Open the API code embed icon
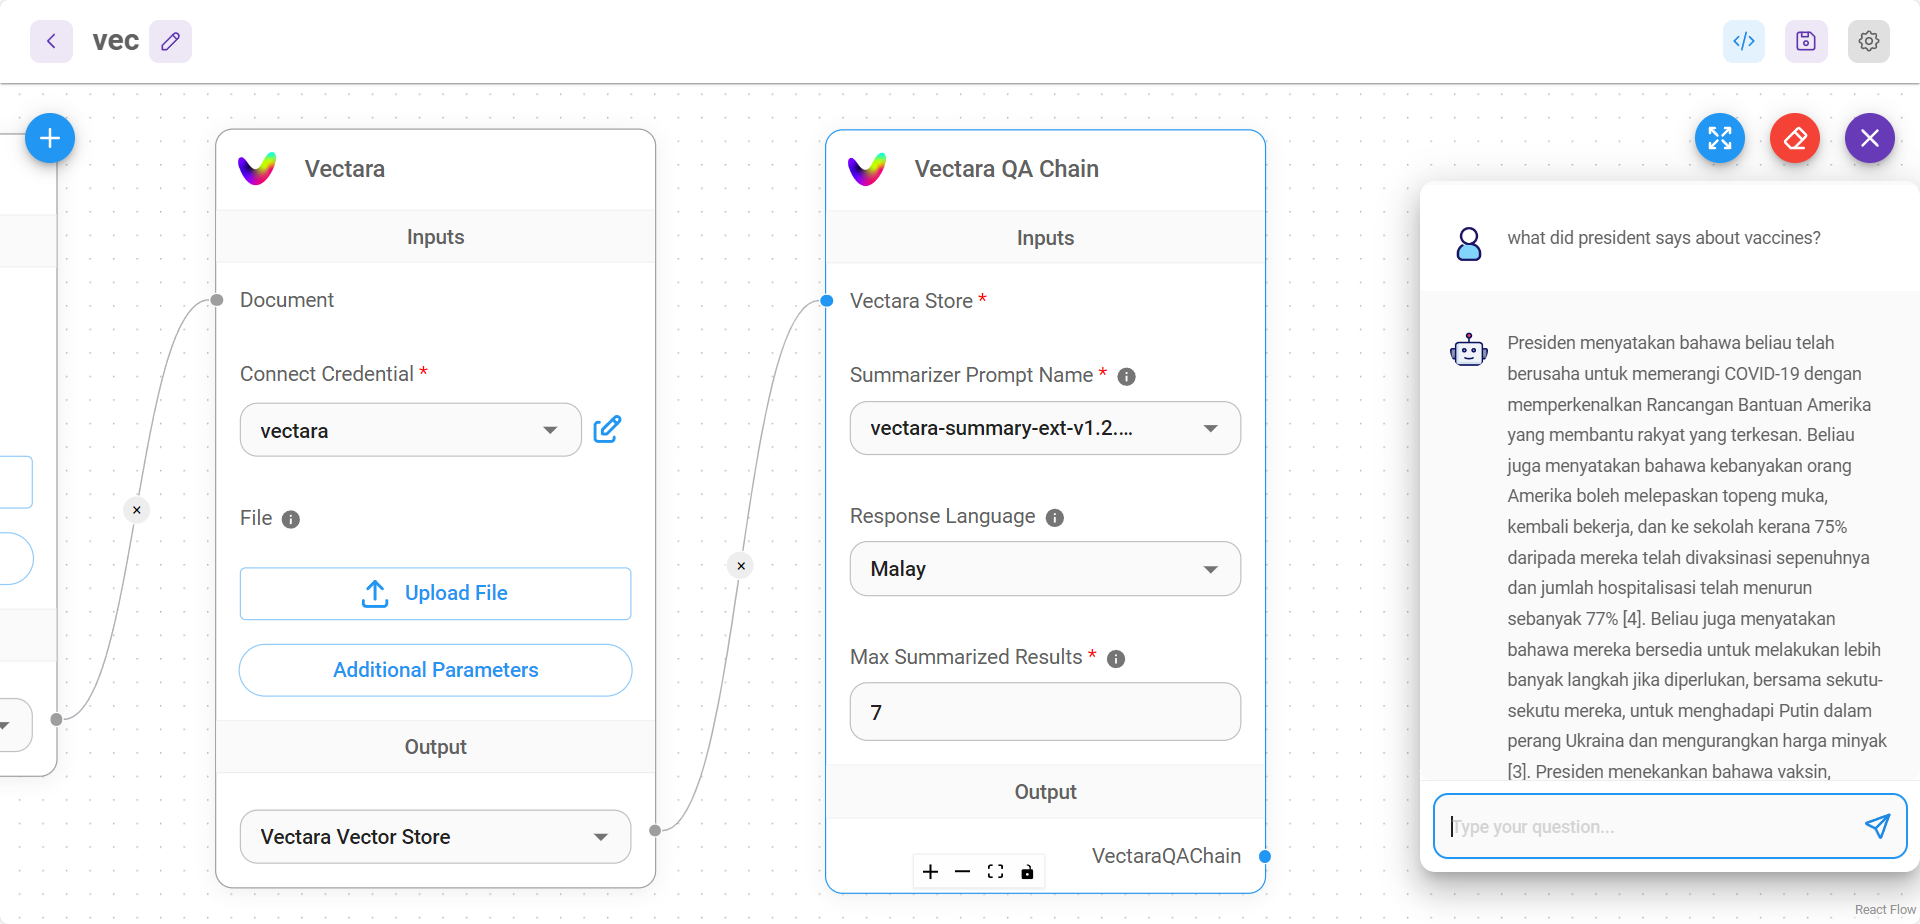Screen dimensions: 1920x924 [x=1744, y=41]
